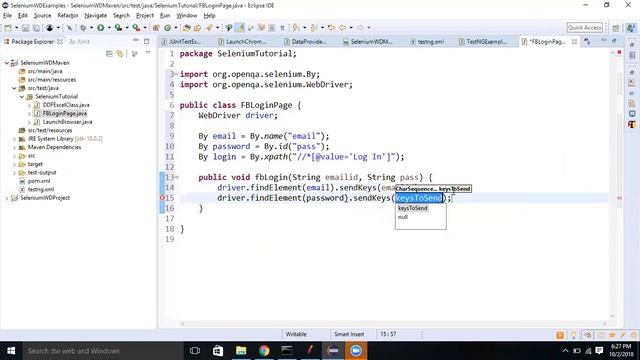Show hidden editor tabs list
The height and width of the screenshot is (360, 640).
pos(587,41)
